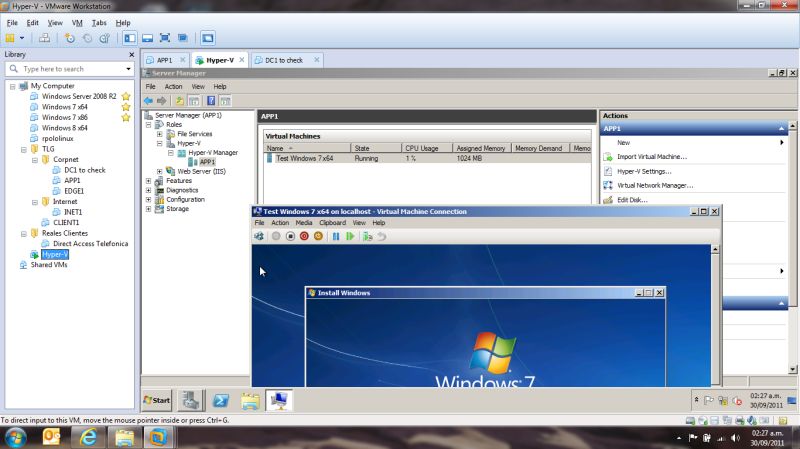Image resolution: width=800 pixels, height=449 pixels.
Task: Toggle favorite star for Windows 7 x86
Action: [126, 117]
